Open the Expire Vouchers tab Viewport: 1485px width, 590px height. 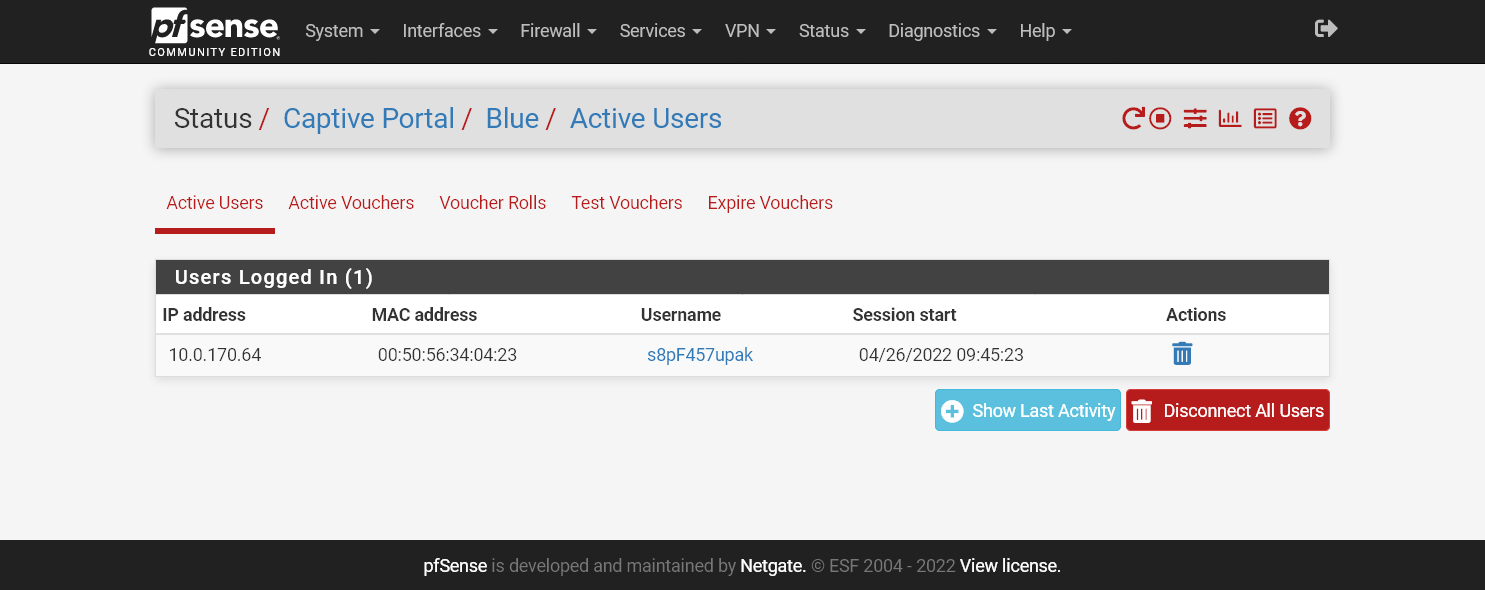(770, 203)
